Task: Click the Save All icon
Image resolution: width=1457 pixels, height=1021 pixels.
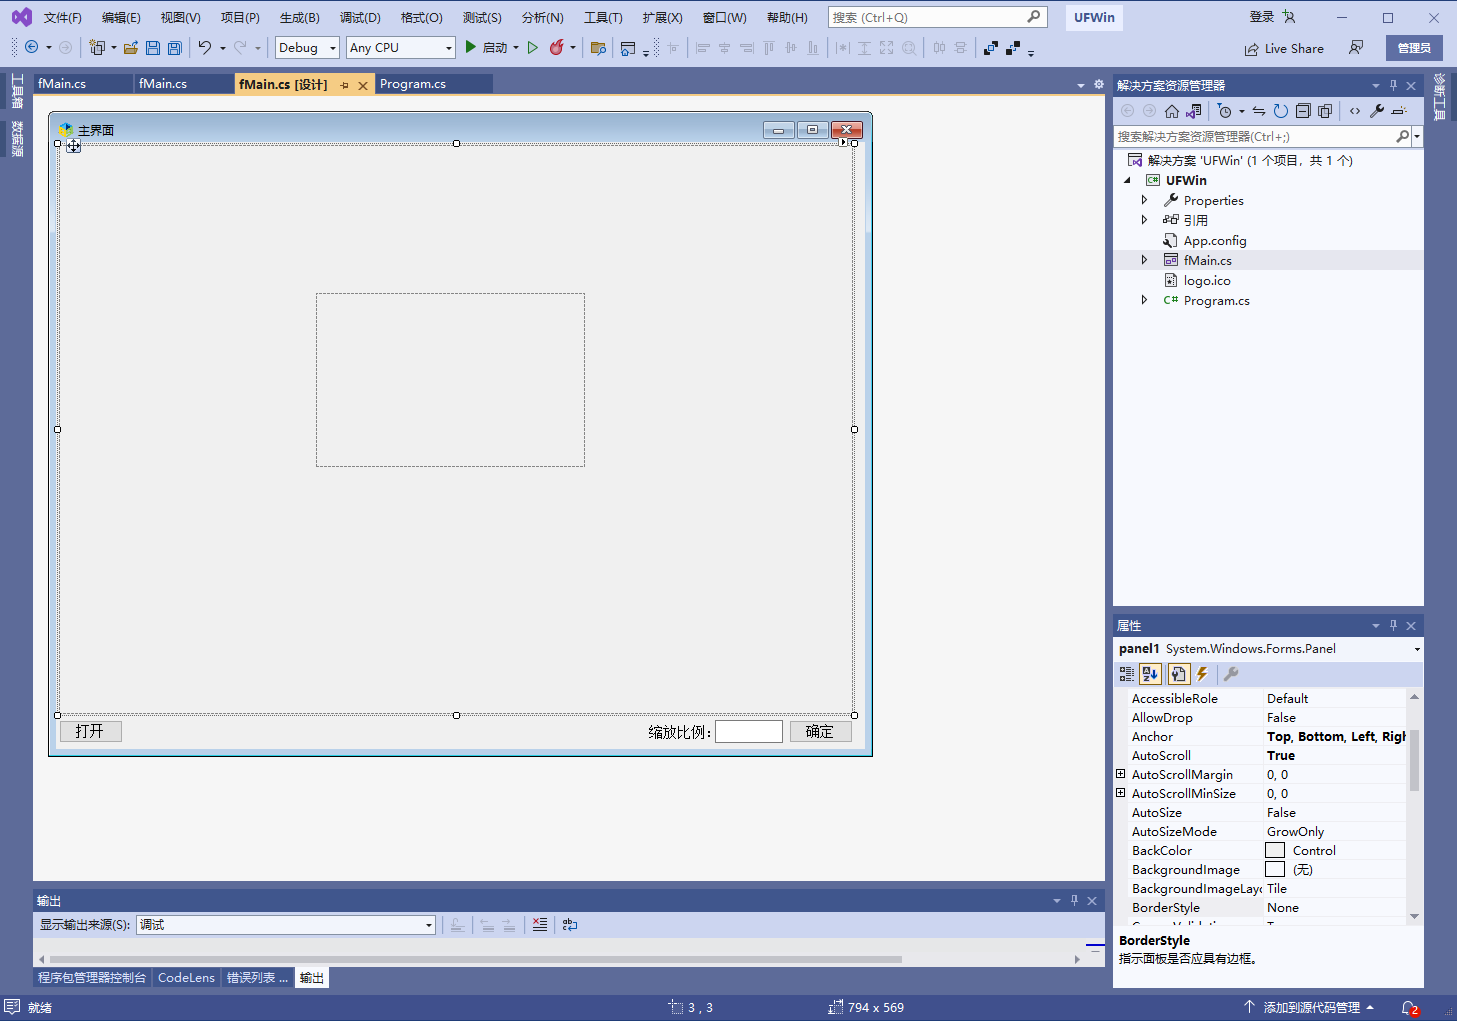Action: click(174, 48)
